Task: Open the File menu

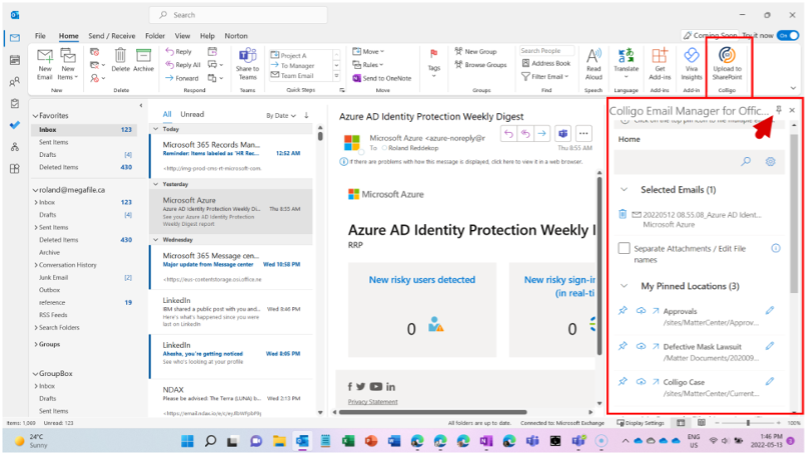Action: coord(40,36)
